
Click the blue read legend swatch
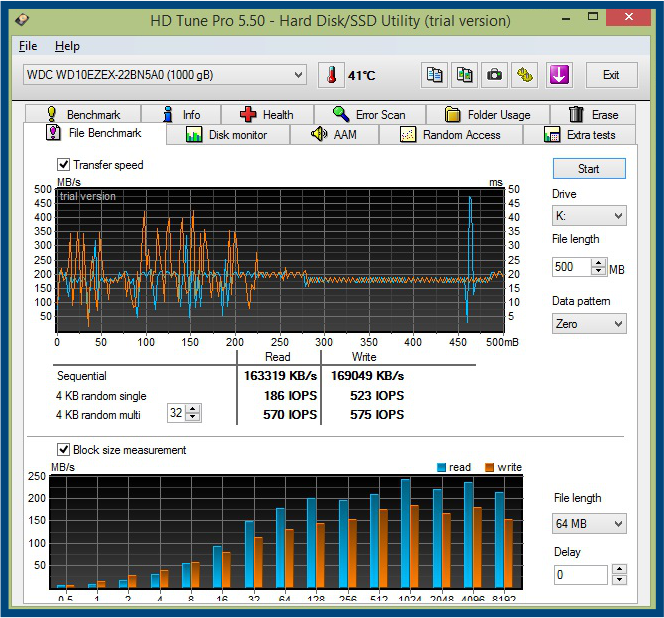441,467
